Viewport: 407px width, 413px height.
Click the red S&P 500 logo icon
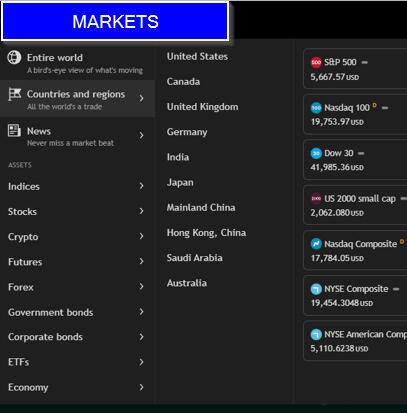[x=316, y=62]
